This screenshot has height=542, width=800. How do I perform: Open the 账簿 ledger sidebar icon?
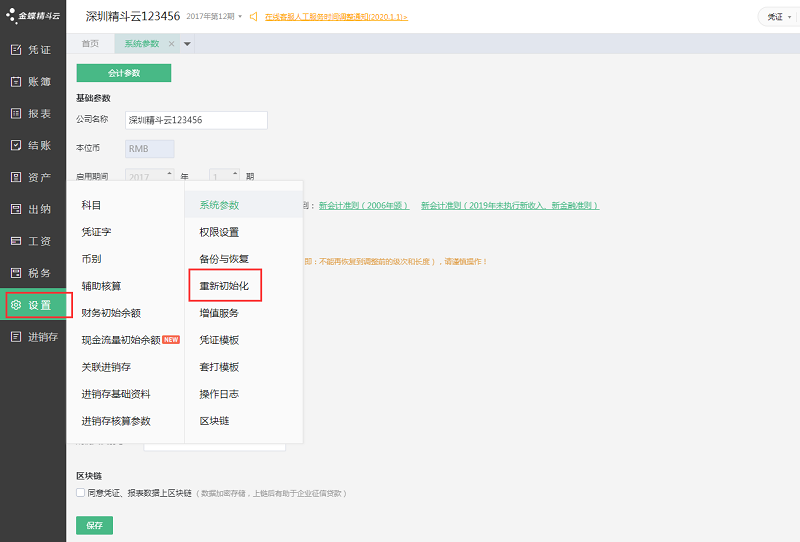coord(16,82)
